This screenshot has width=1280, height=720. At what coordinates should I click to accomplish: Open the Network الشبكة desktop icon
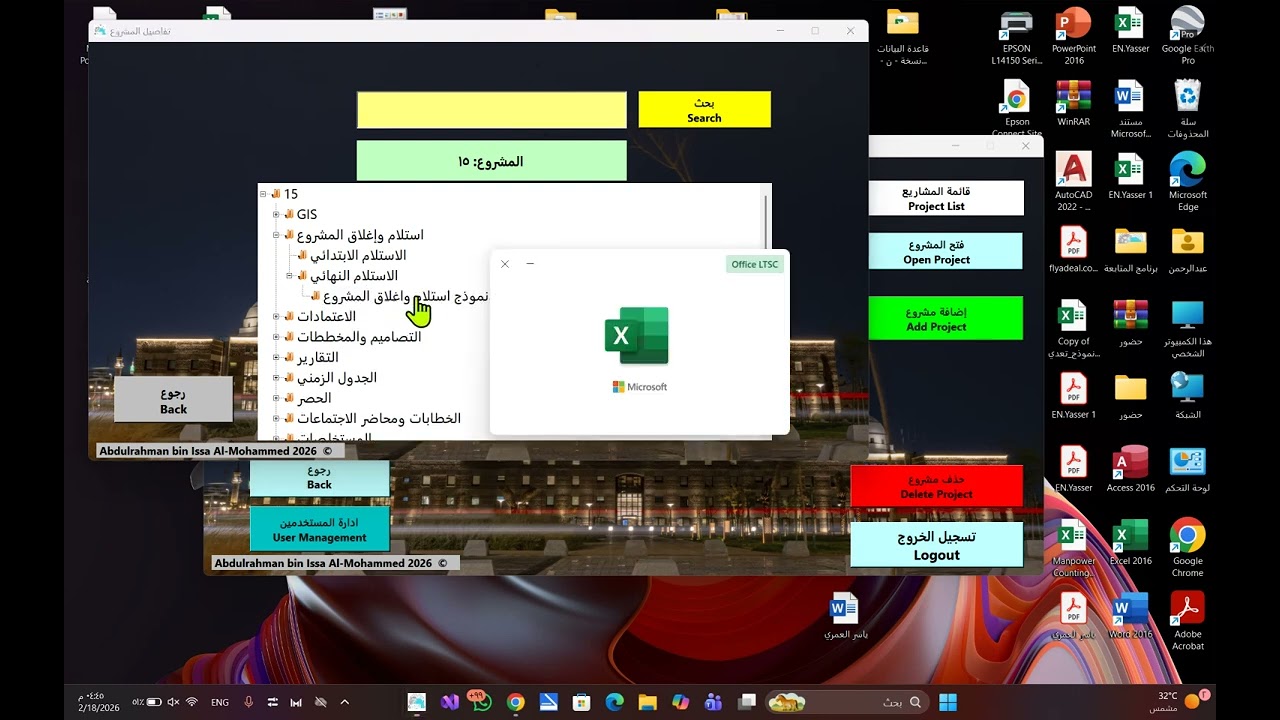(1187, 396)
